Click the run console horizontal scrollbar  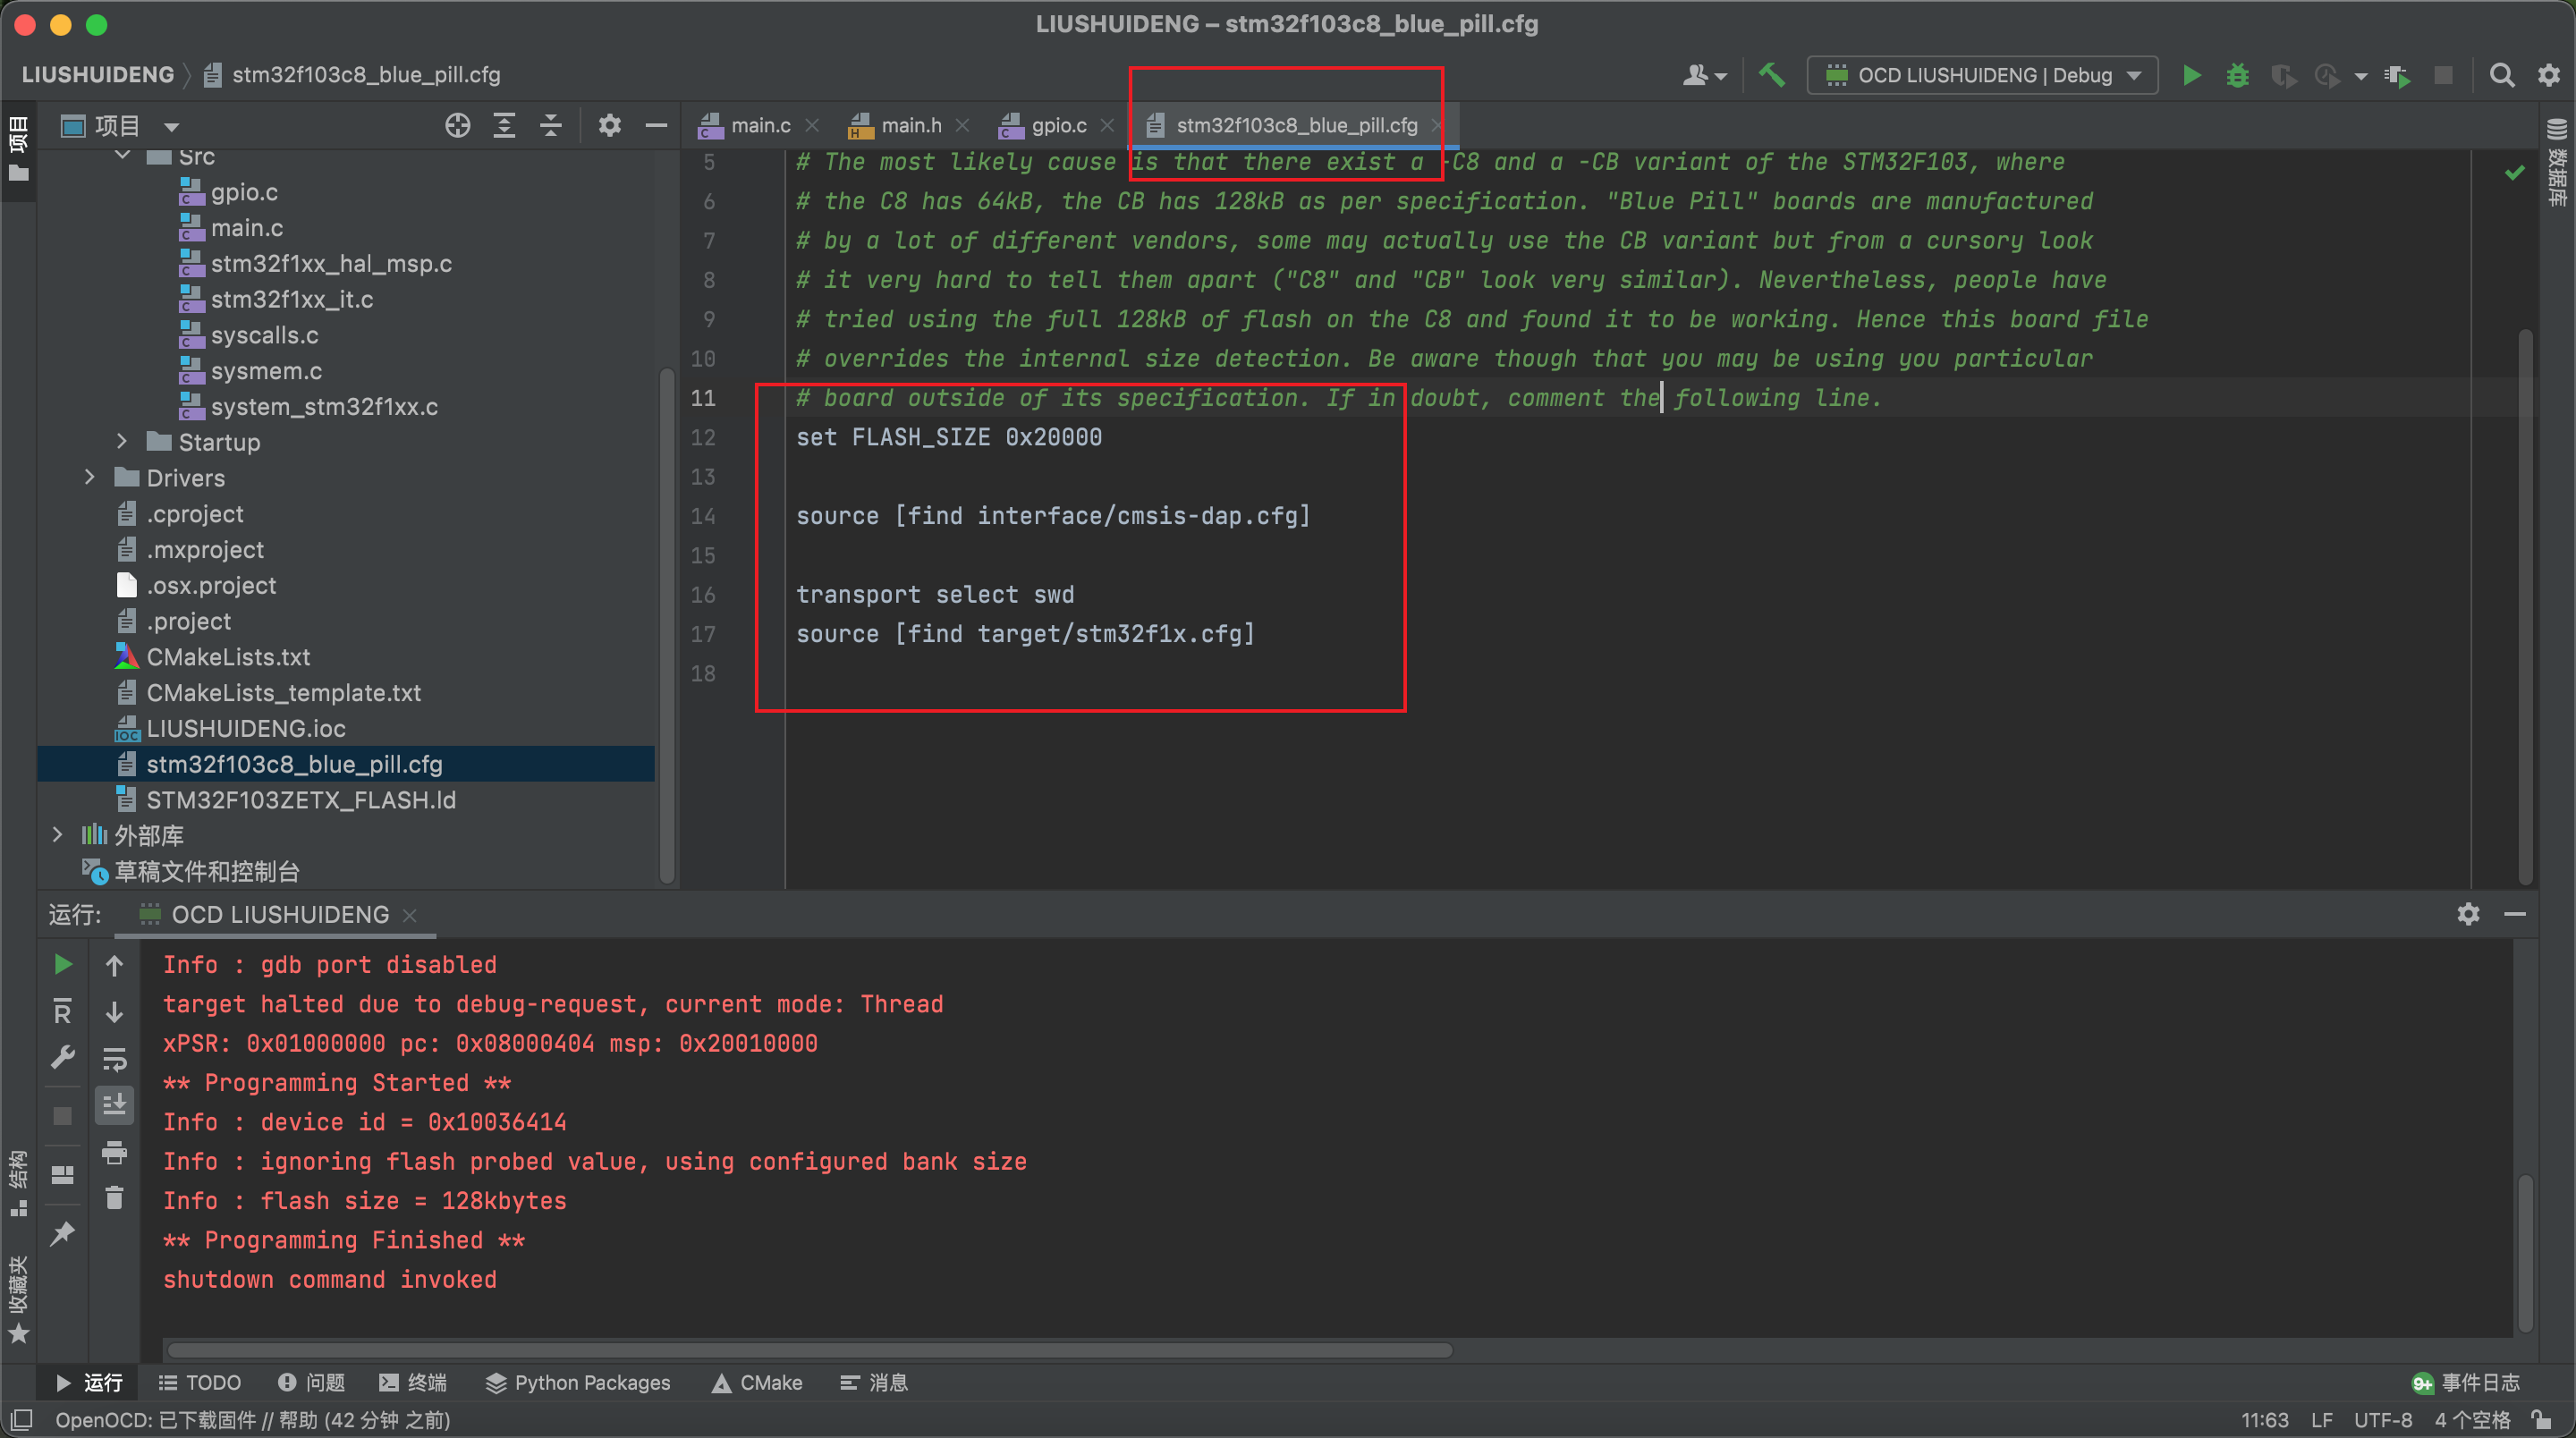pos(810,1351)
